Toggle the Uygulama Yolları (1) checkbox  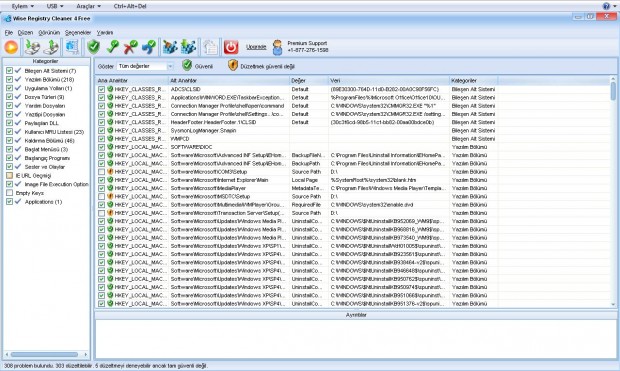(x=9, y=88)
